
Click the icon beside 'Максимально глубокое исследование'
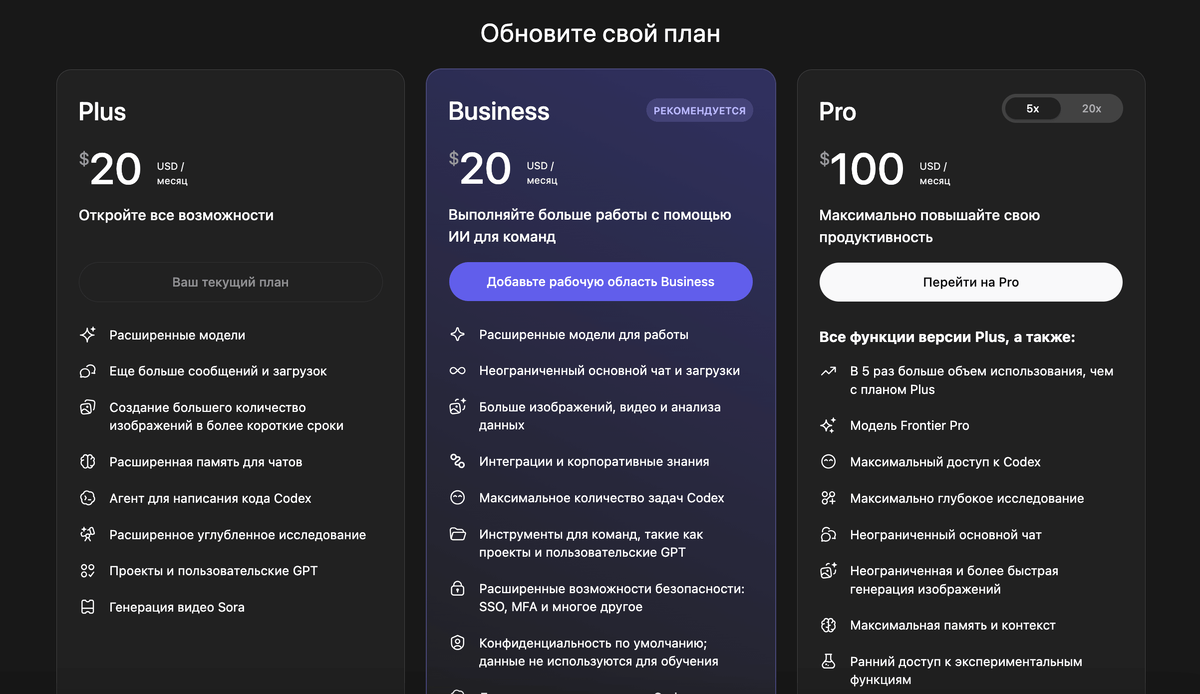828,498
